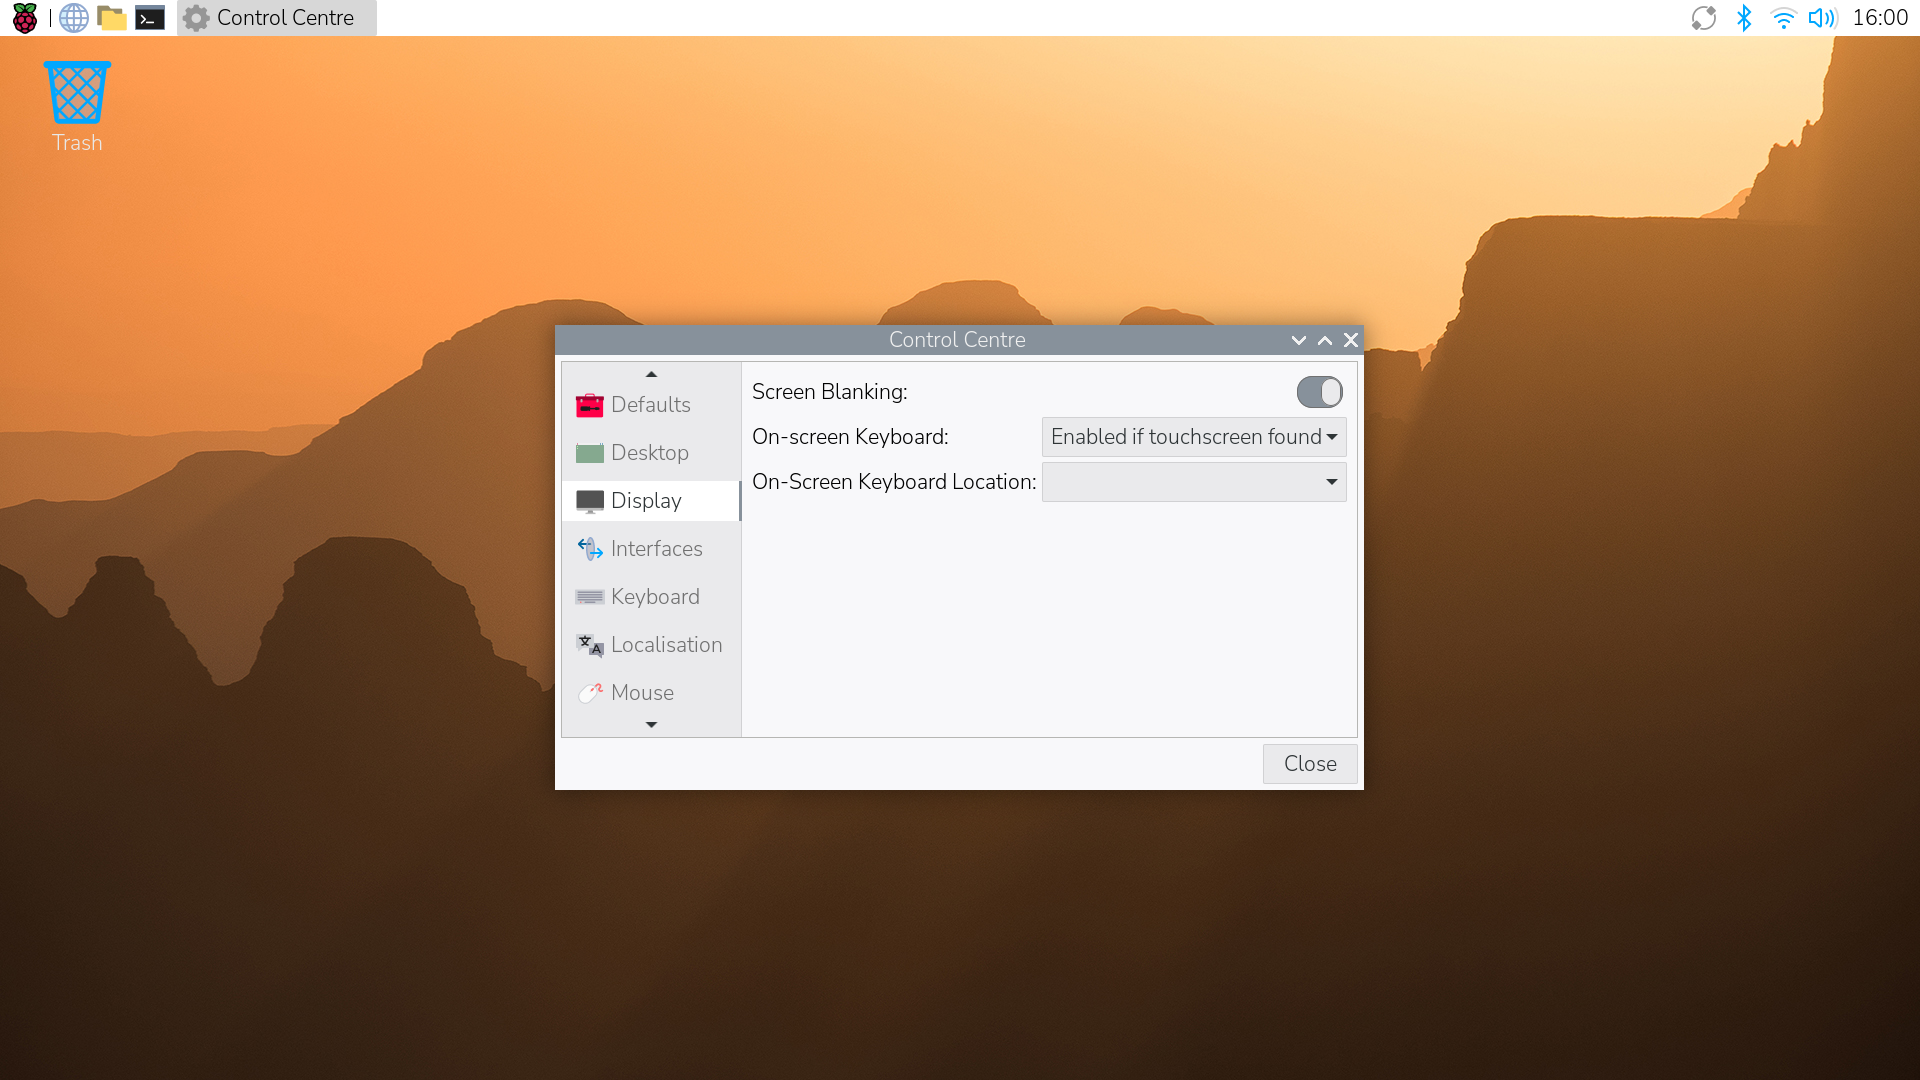Open the Keyboard settings icon
Image resolution: width=1920 pixels, height=1080 pixels.
click(590, 596)
